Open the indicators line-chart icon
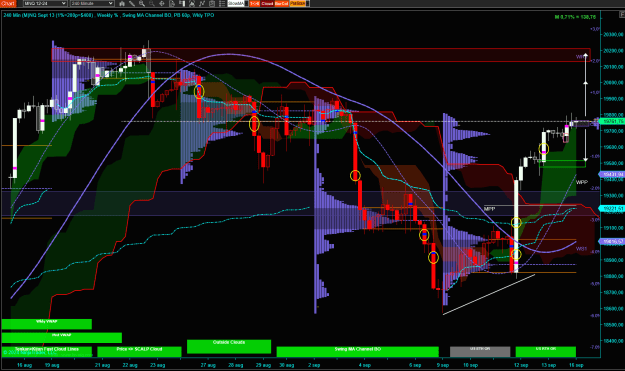Viewport: 625px width, 371px height. click(x=202, y=4)
